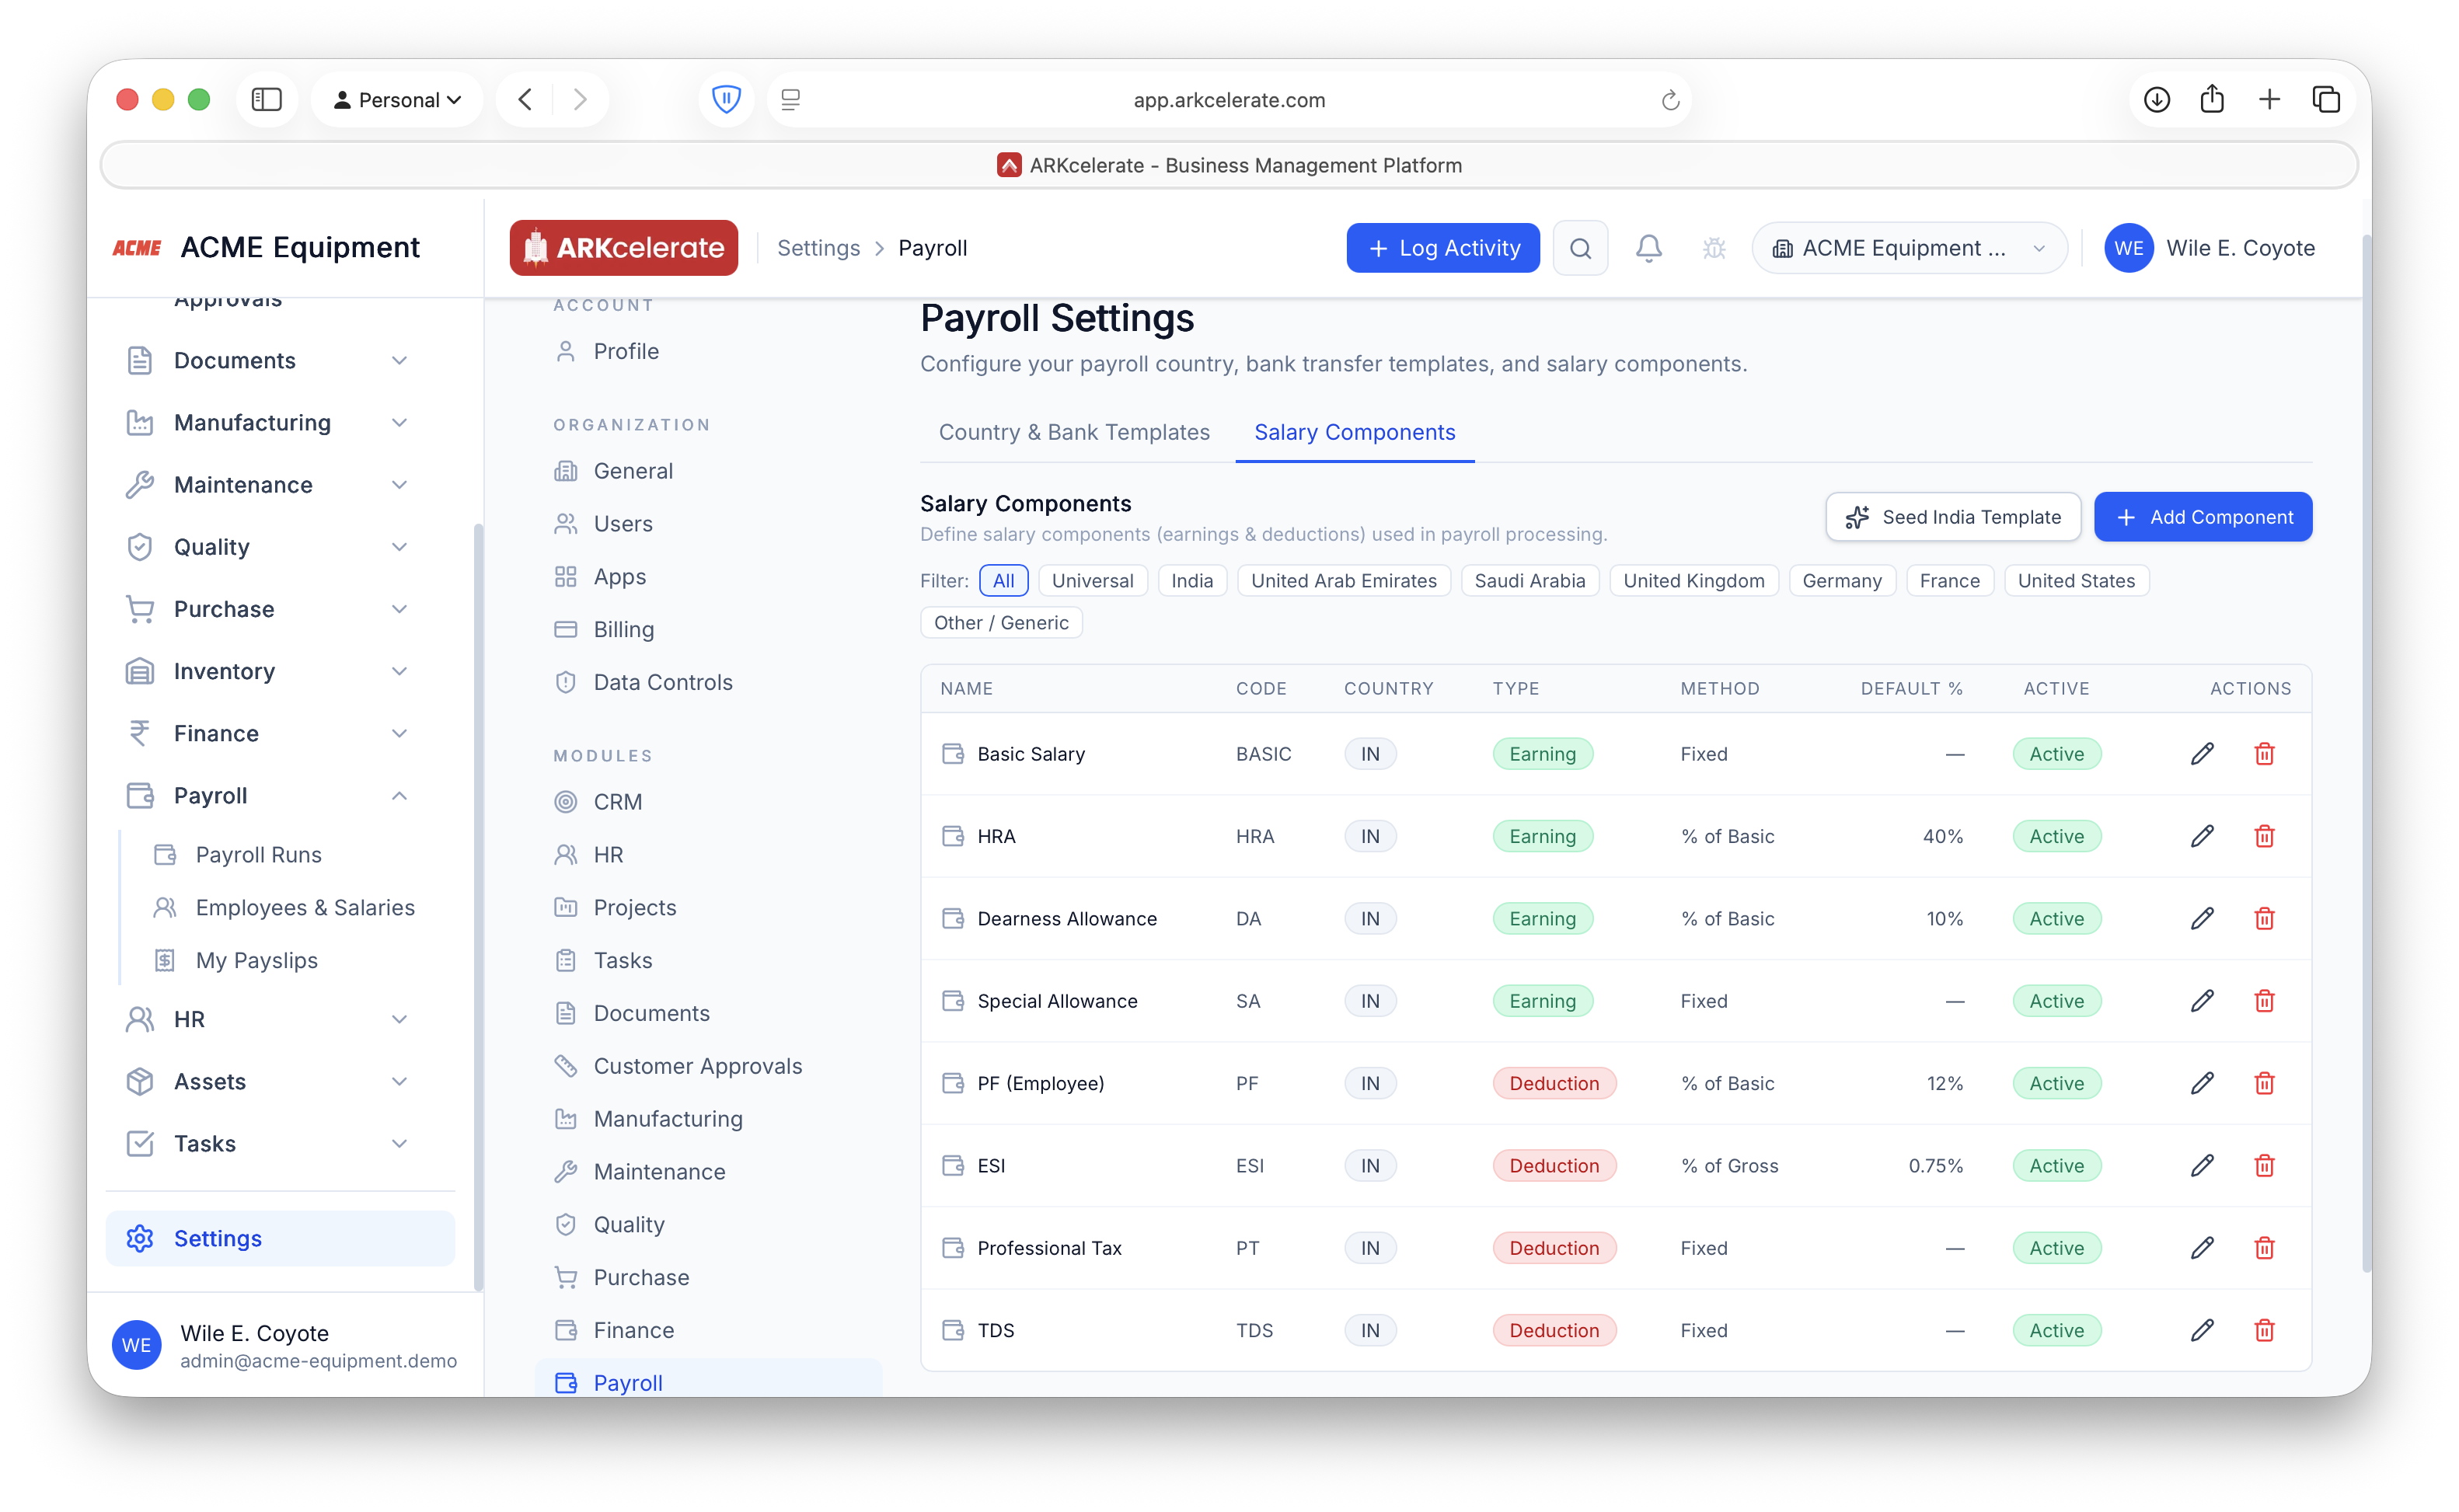Delete the TDS component

(x=2264, y=1330)
